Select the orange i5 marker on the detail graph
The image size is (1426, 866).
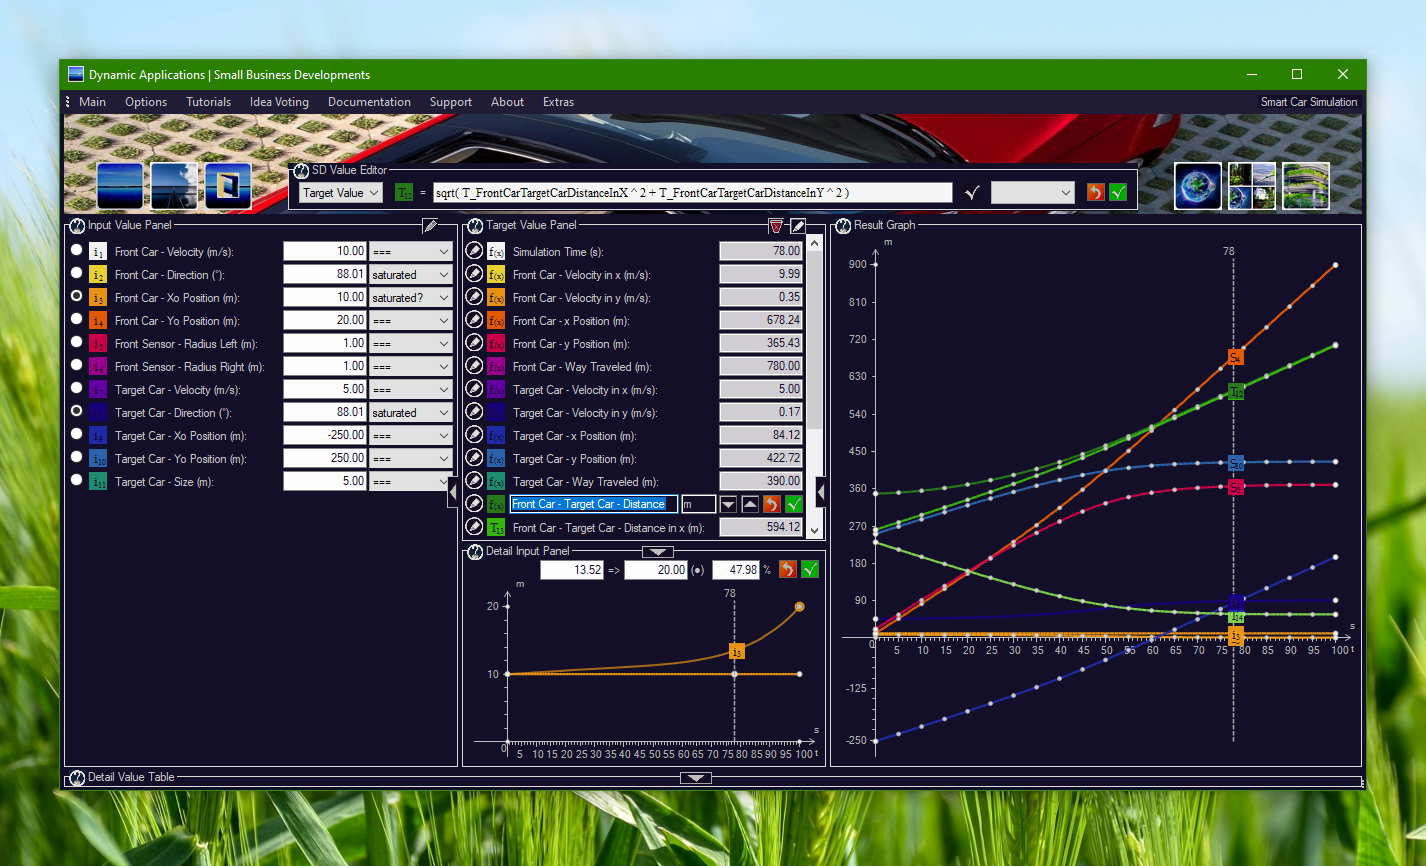pyautogui.click(x=737, y=650)
